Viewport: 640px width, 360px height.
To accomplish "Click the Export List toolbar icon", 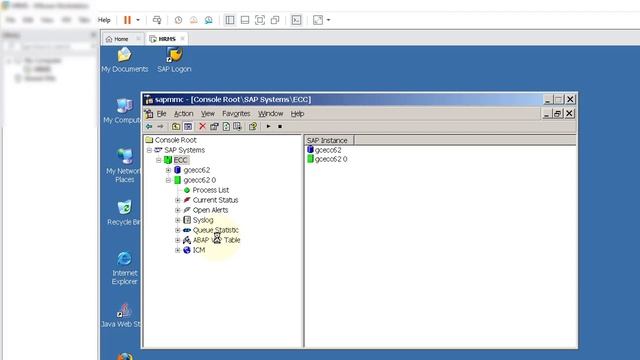I will tap(237, 127).
